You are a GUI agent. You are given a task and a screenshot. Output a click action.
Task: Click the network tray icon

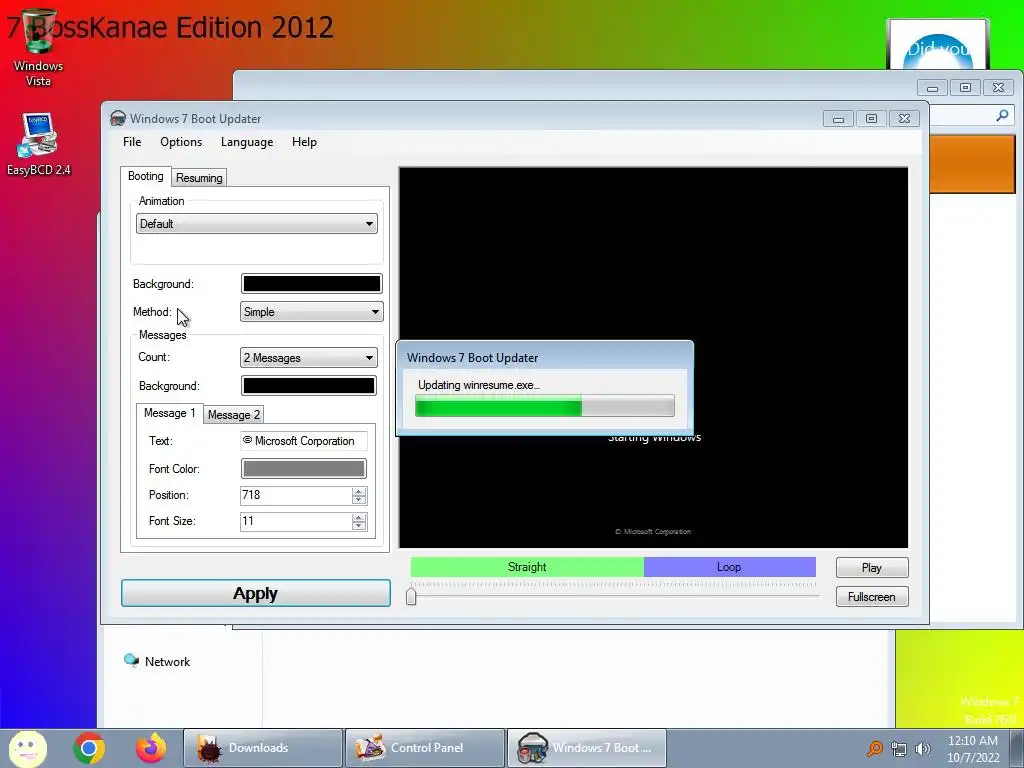(x=899, y=749)
